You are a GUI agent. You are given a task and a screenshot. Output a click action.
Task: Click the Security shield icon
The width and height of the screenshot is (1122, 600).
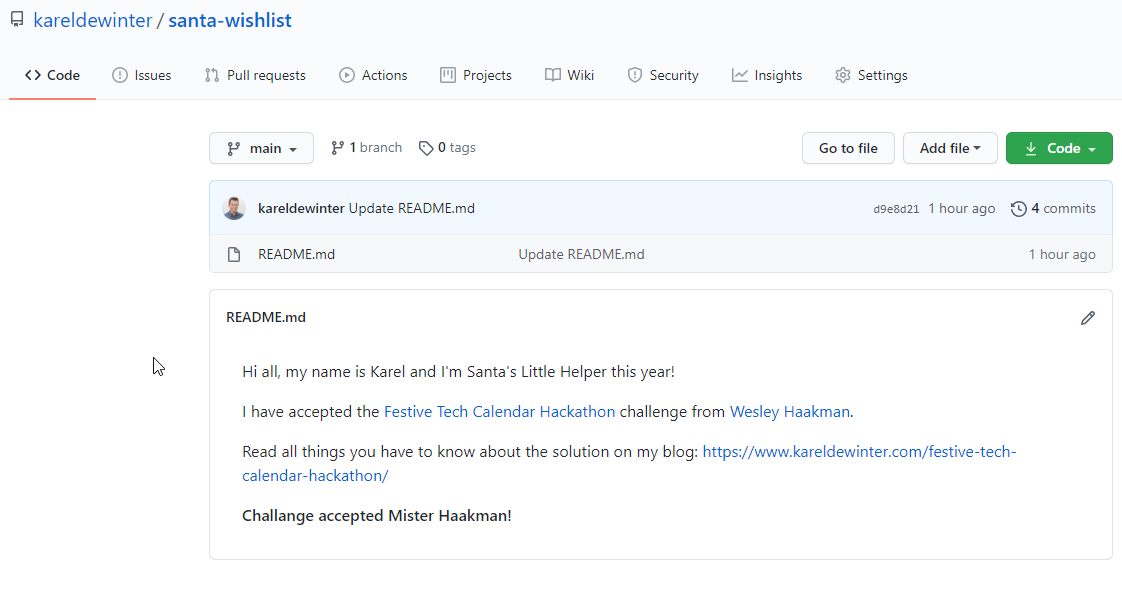coord(635,75)
